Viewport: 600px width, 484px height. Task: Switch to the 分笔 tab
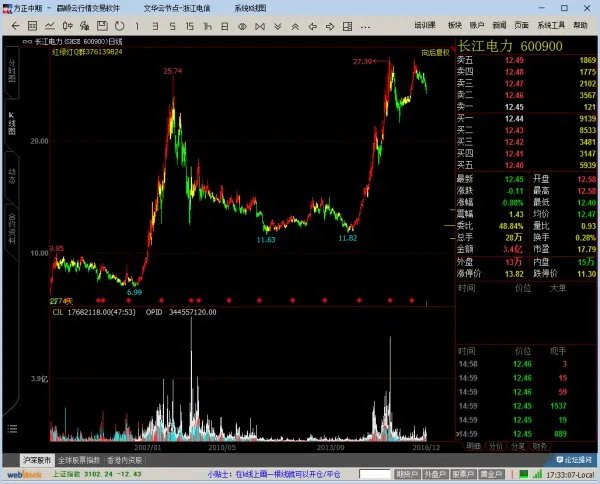coord(518,446)
